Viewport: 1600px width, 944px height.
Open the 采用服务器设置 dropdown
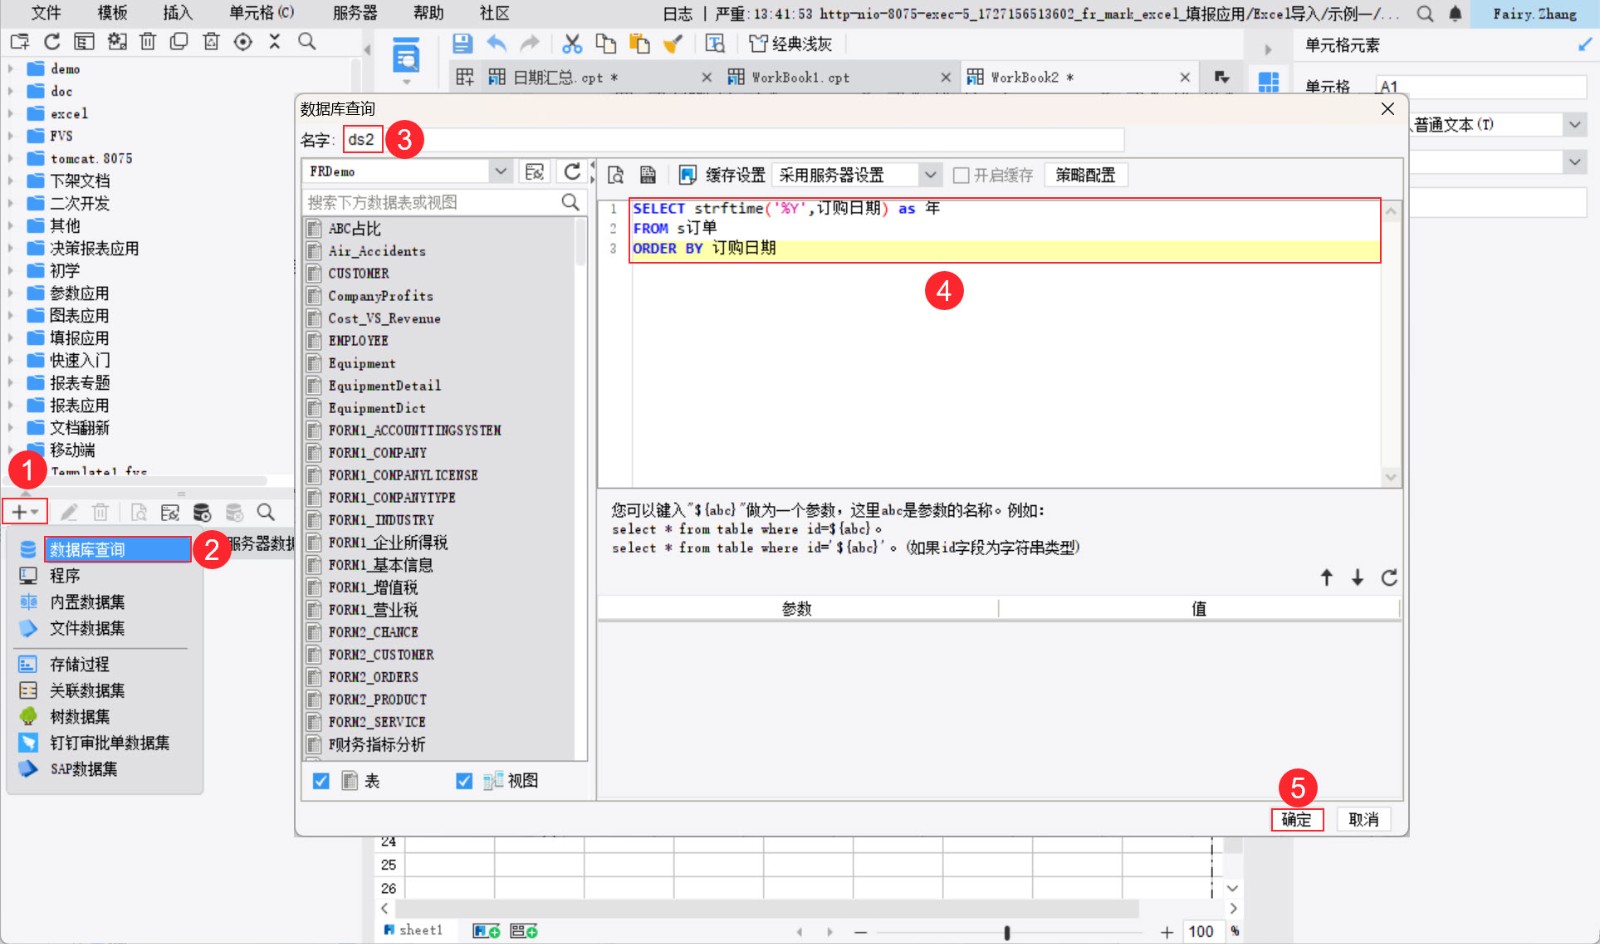tap(930, 174)
